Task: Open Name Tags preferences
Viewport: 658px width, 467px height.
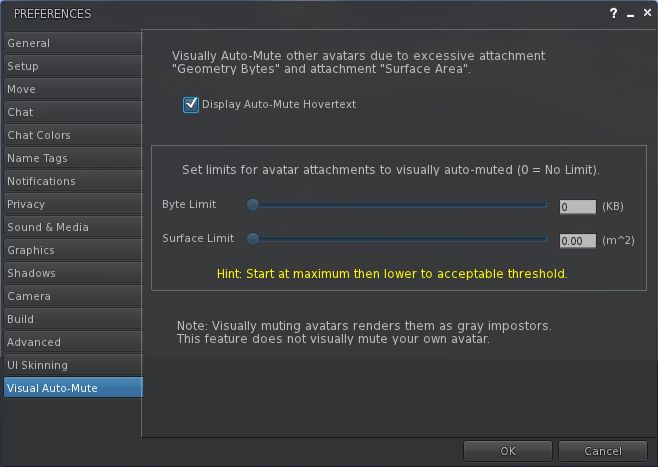Action: pos(72,158)
